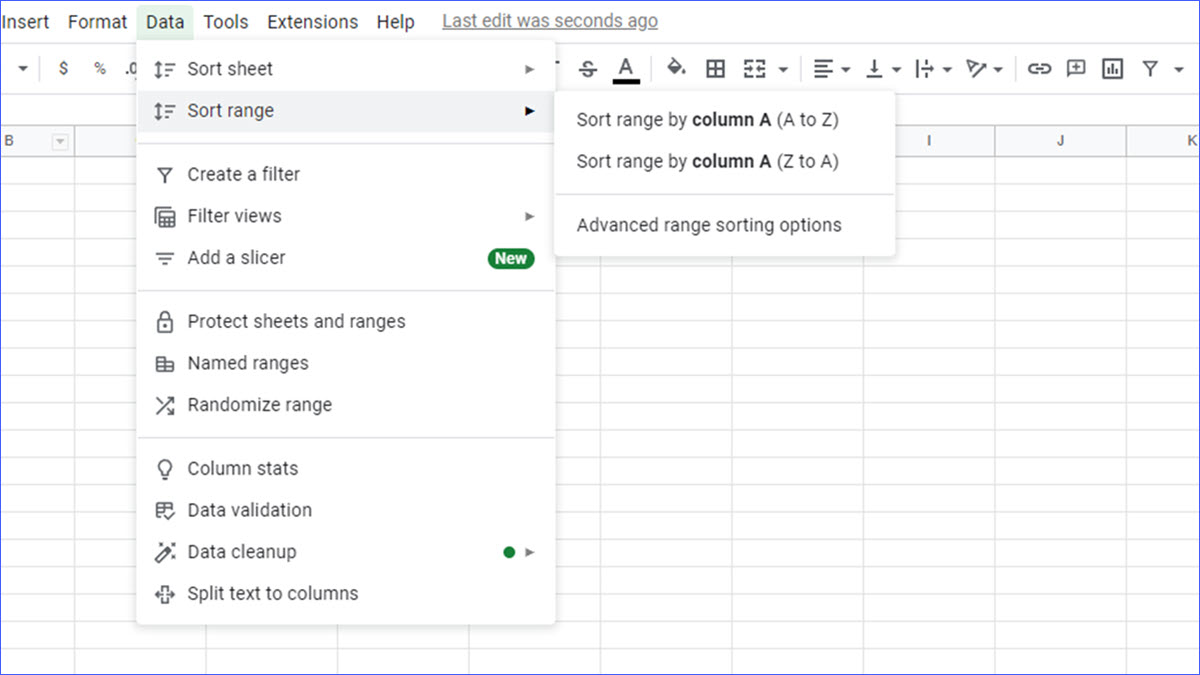Select column J header
The image size is (1200, 675).
(1060, 142)
